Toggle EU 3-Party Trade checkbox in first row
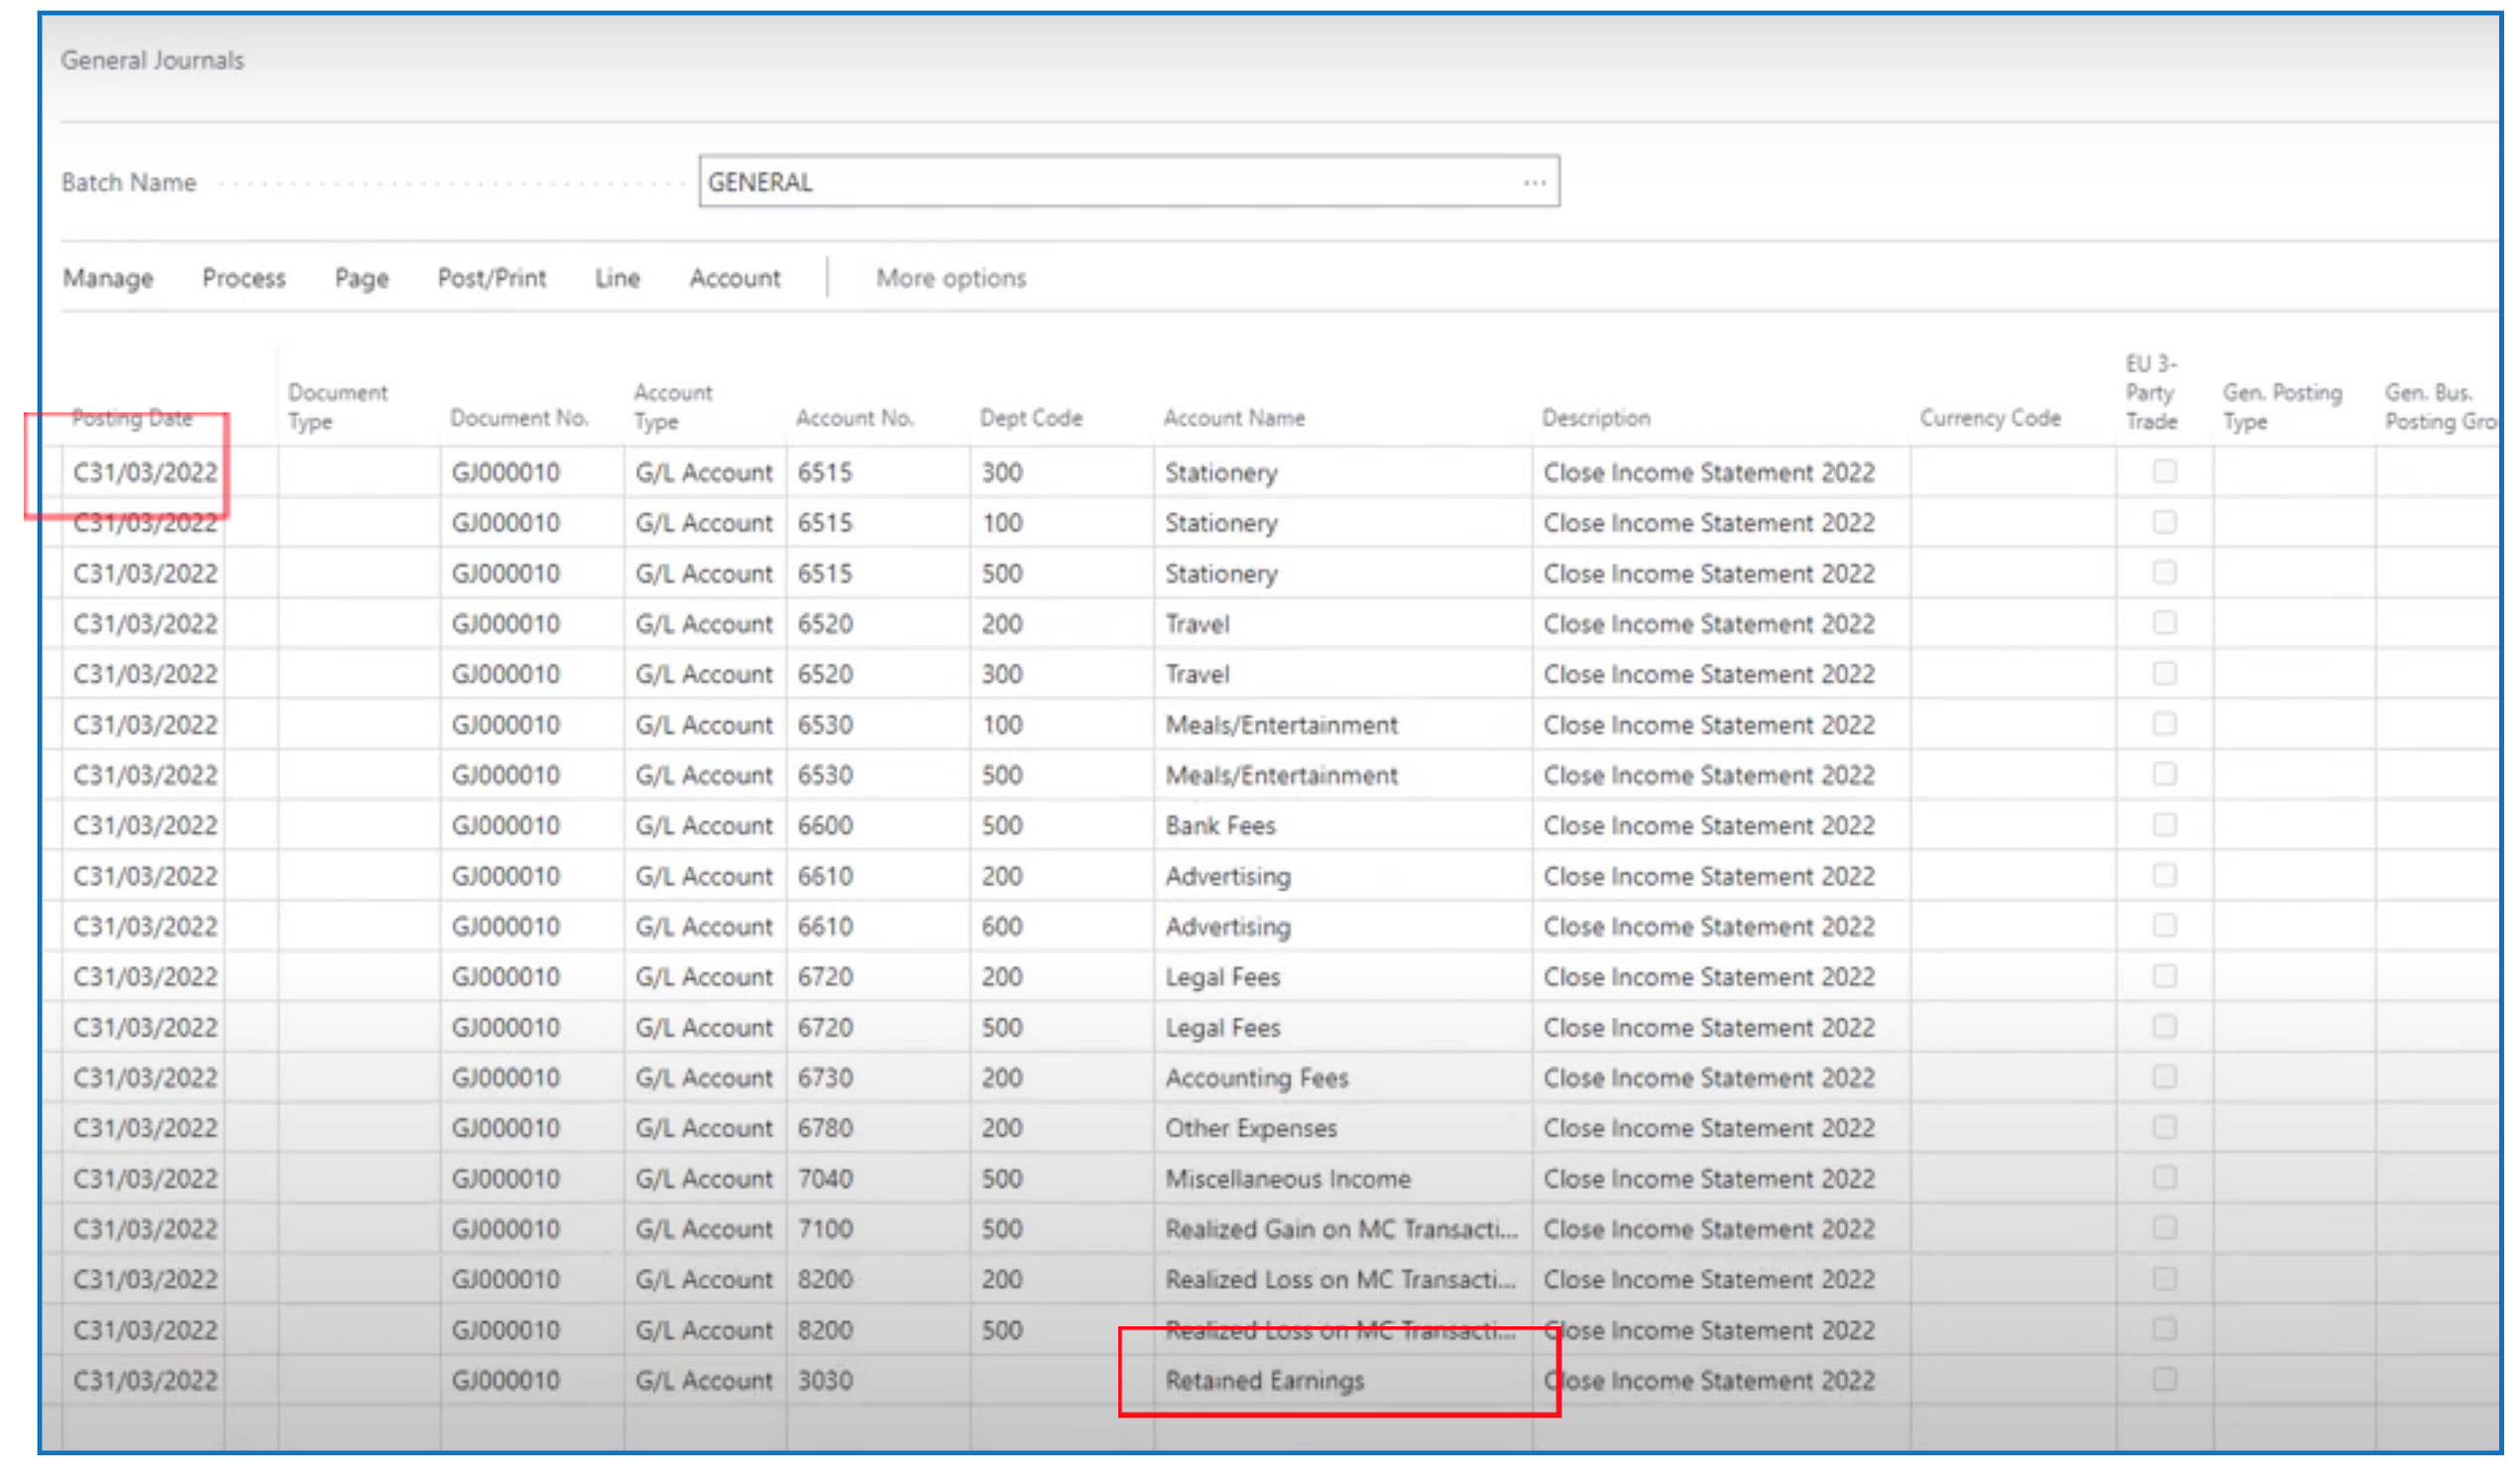This screenshot has height=1469, width=2520. 2164,472
